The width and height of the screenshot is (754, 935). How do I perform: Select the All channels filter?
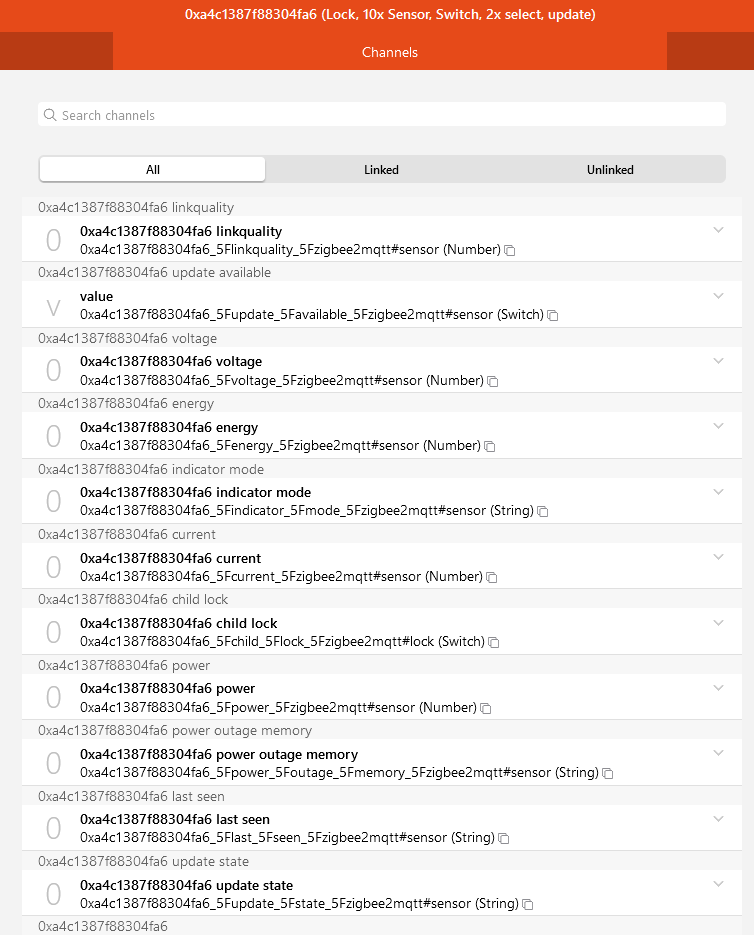152,169
